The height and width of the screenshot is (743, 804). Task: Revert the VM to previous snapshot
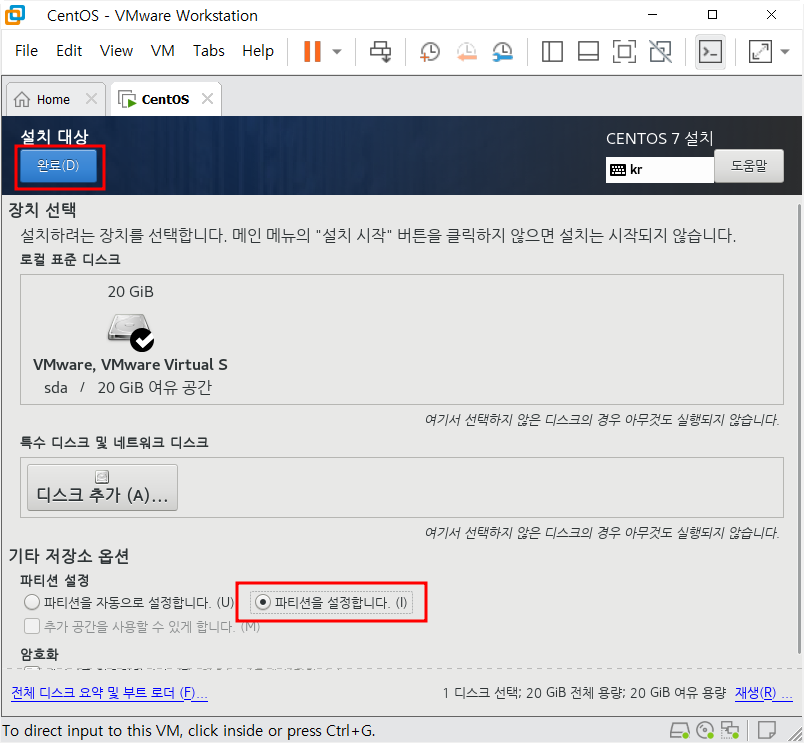(x=466, y=51)
